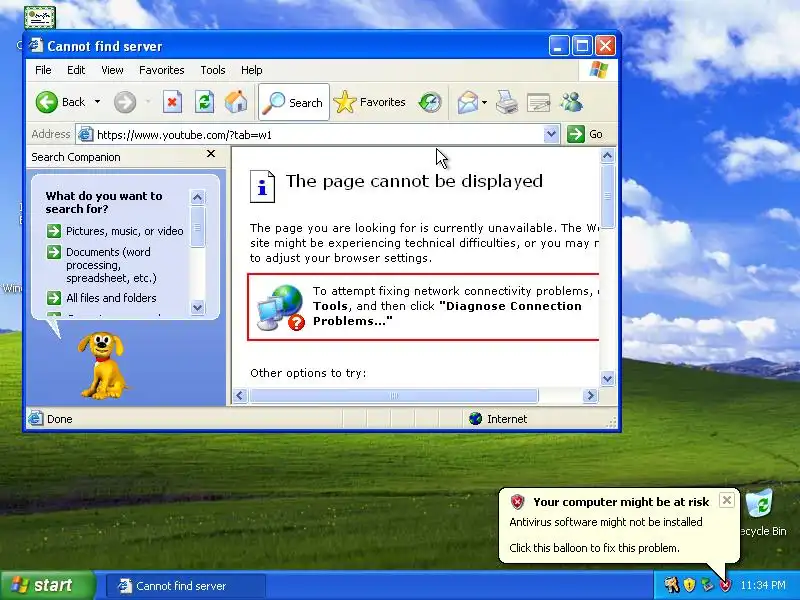Close the Search Companion pane
Image resolution: width=800 pixels, height=600 pixels.
click(211, 154)
